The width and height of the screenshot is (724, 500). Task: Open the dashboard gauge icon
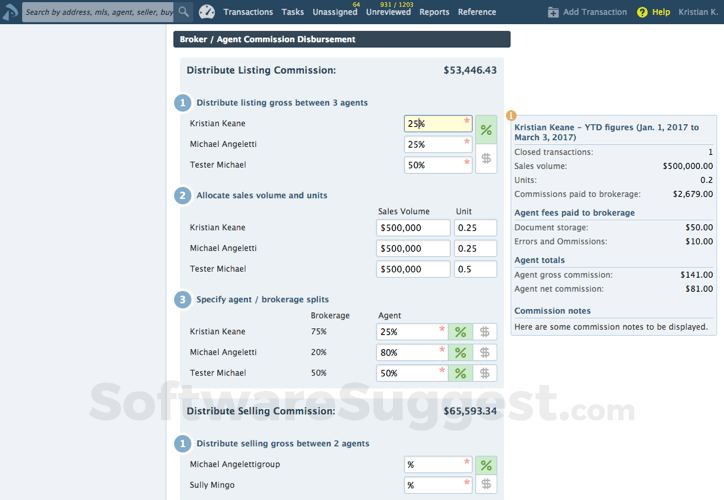click(x=206, y=12)
